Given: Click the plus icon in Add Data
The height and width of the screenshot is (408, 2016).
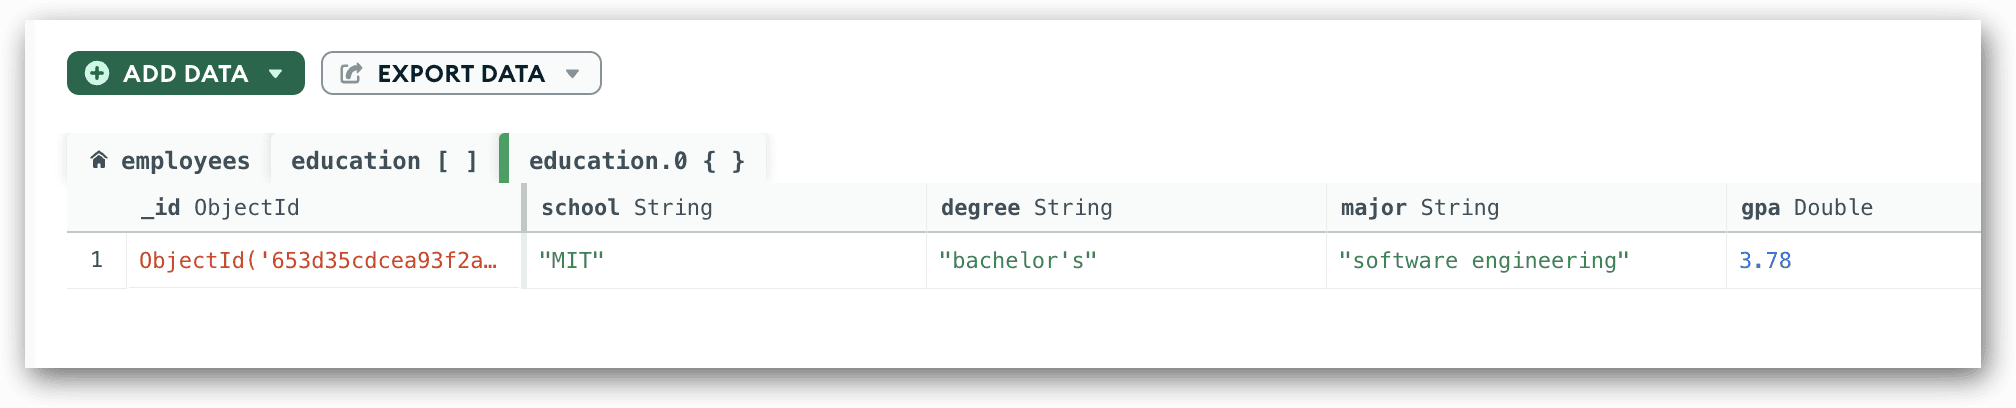Looking at the screenshot, I should pos(97,73).
